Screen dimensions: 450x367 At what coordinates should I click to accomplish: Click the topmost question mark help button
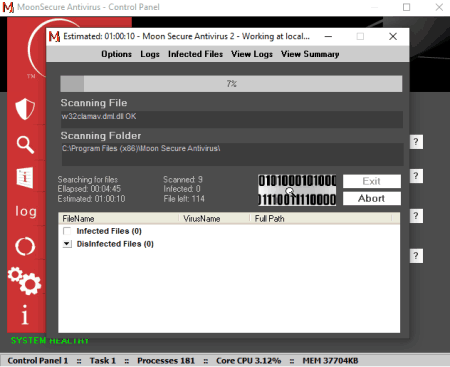click(x=416, y=142)
